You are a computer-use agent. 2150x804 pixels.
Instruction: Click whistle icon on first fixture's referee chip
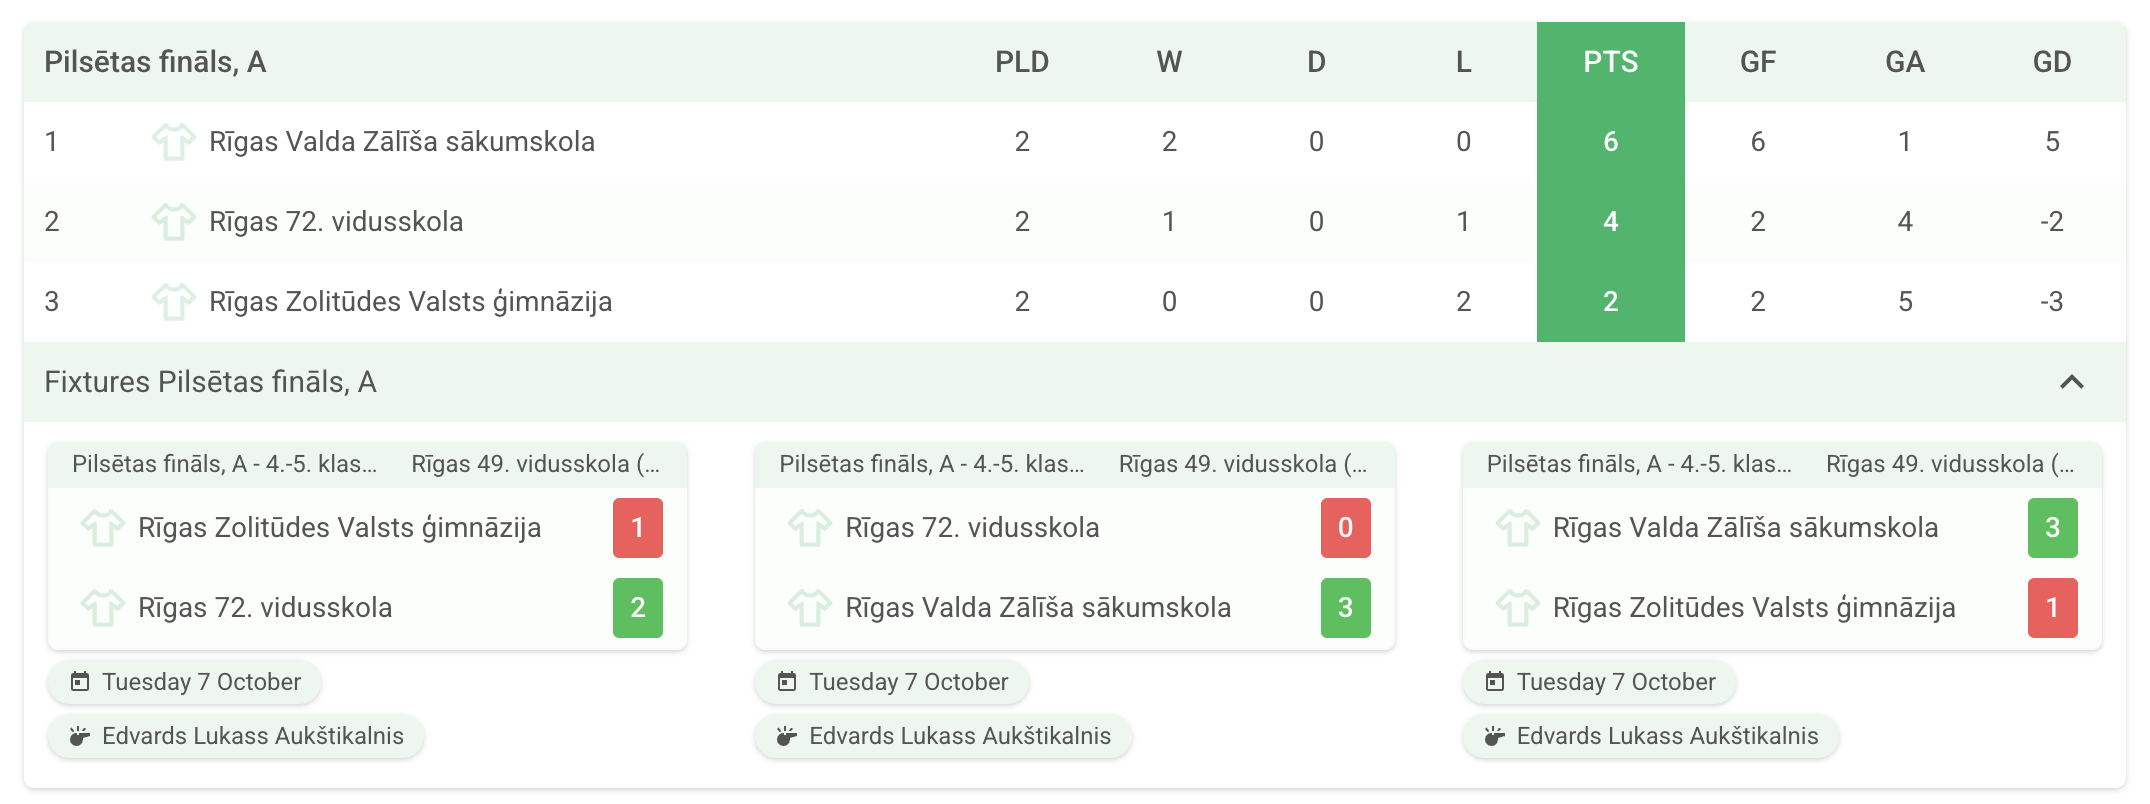(x=80, y=736)
